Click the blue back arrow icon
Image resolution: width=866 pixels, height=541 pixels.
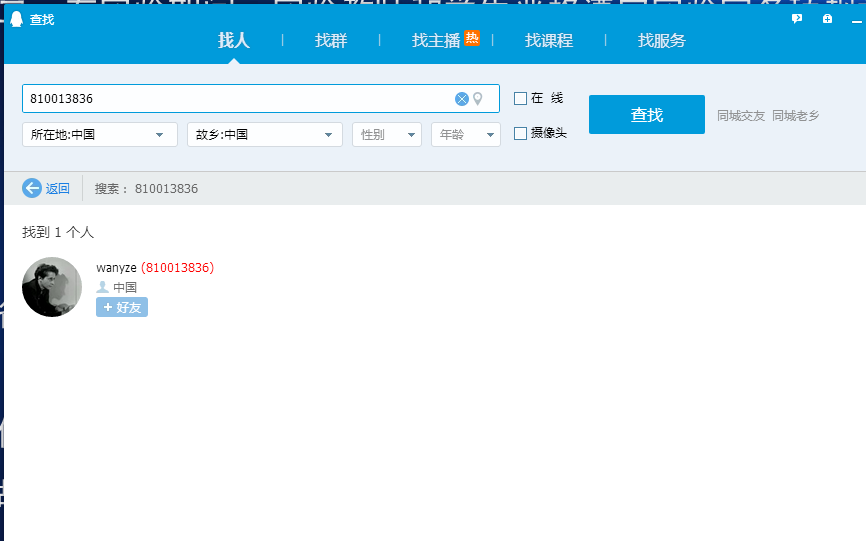[32, 188]
